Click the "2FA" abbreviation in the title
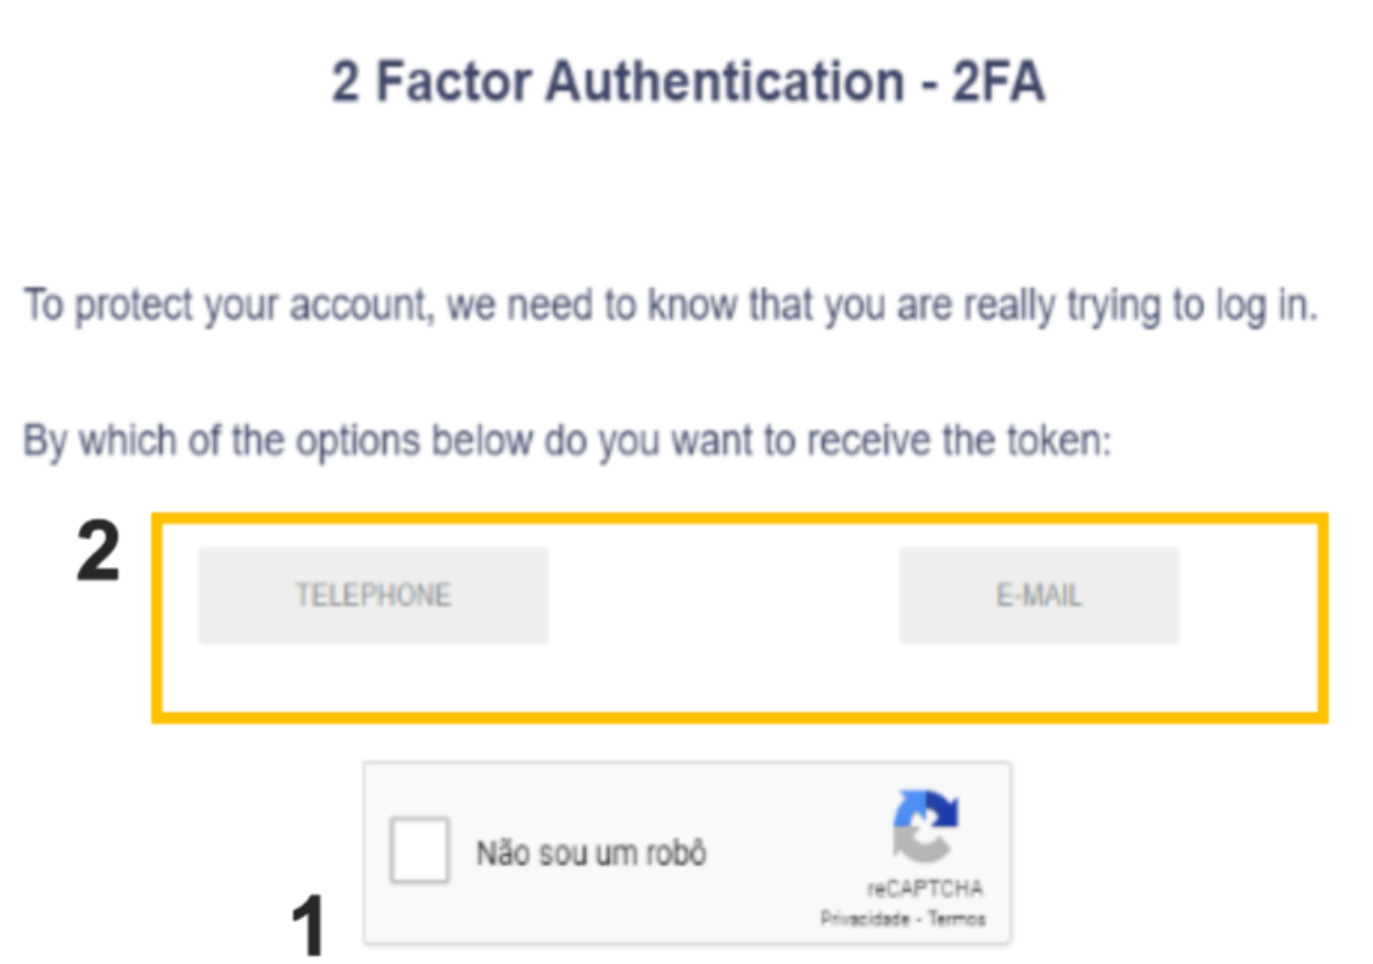 998,82
